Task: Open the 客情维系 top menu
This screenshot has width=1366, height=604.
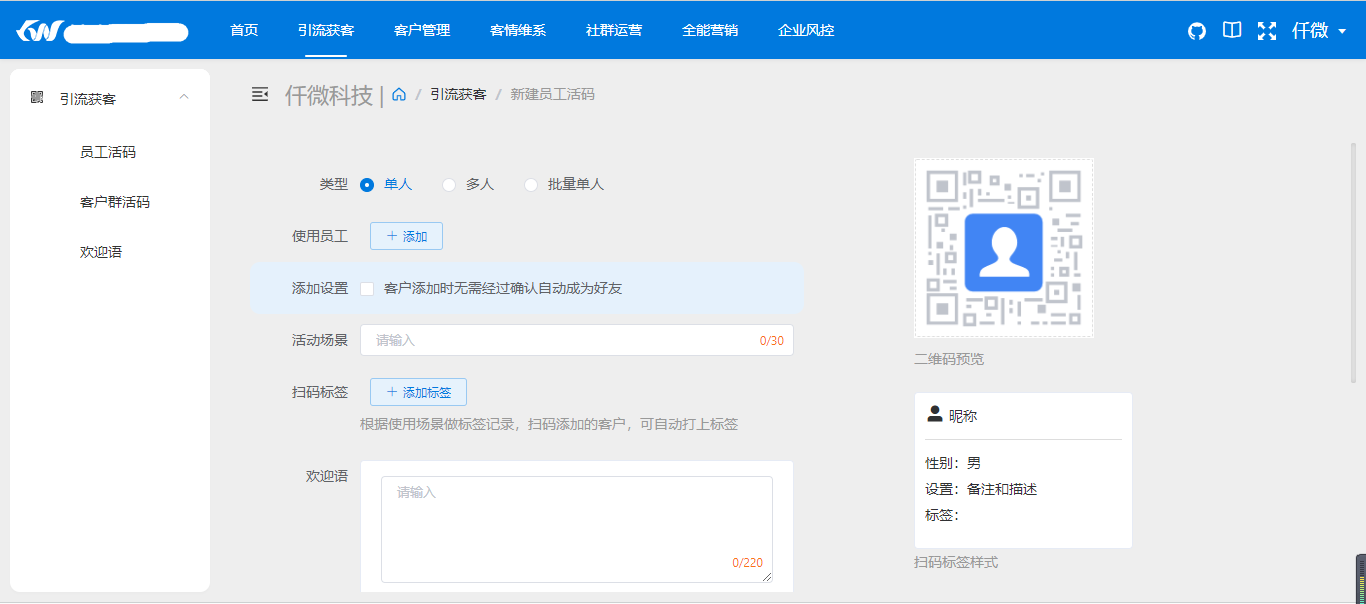Action: point(518,30)
